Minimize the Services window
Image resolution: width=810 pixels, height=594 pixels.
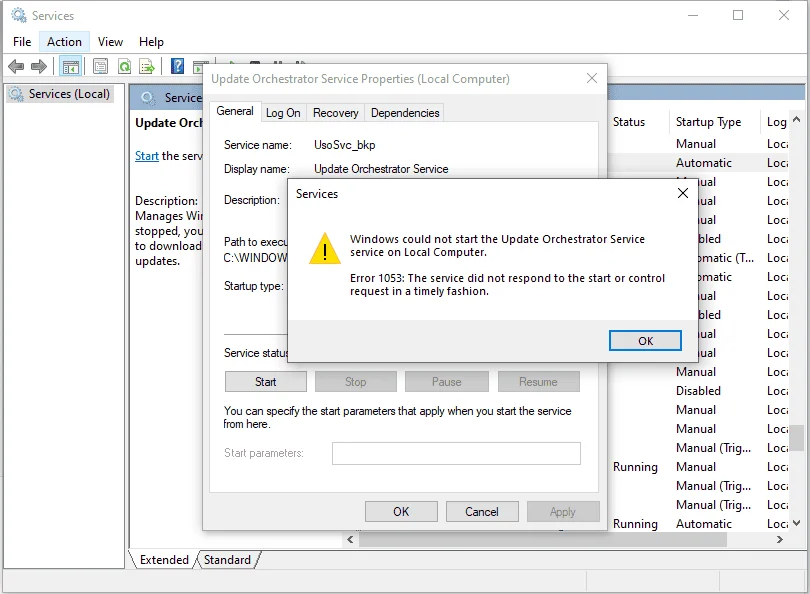pos(693,15)
